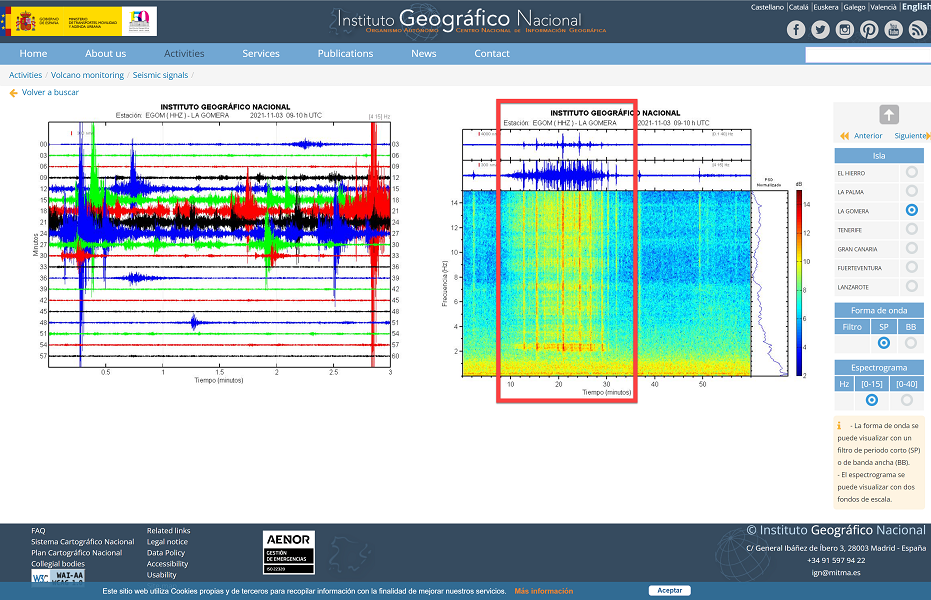Viewport: 931px width, 600px height.
Task: Open the YouTube social icon
Action: (893, 30)
